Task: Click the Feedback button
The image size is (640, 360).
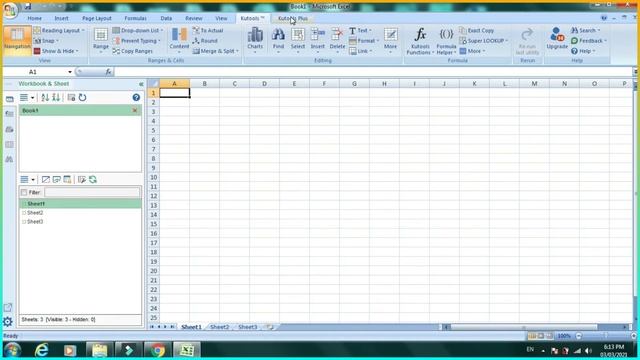Action: 589,41
